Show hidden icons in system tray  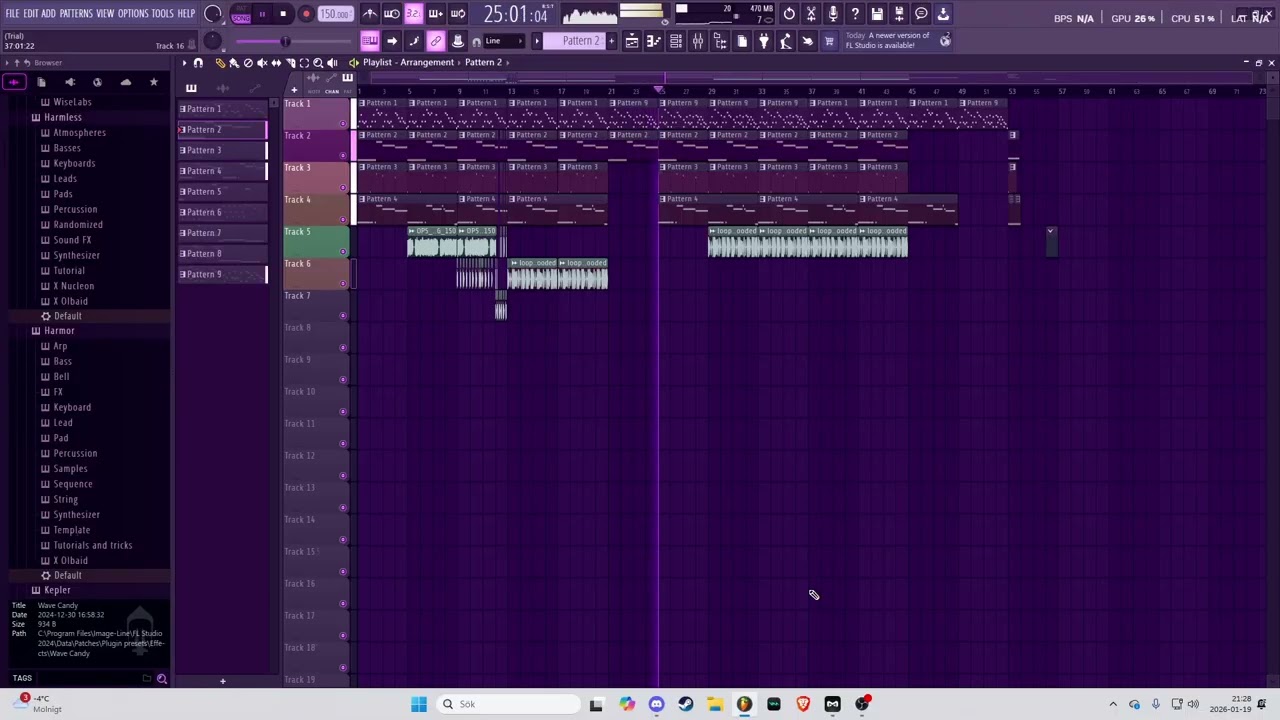[1113, 704]
